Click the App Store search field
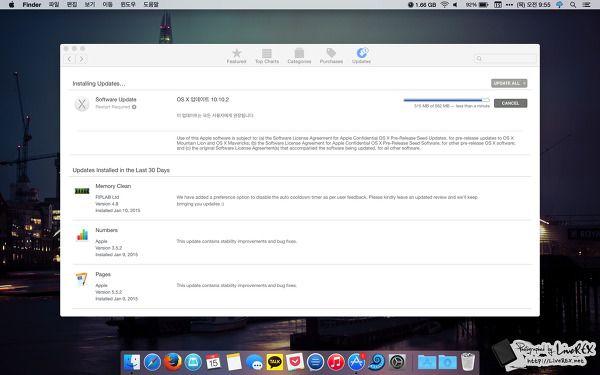600x375 pixels. [505, 59]
